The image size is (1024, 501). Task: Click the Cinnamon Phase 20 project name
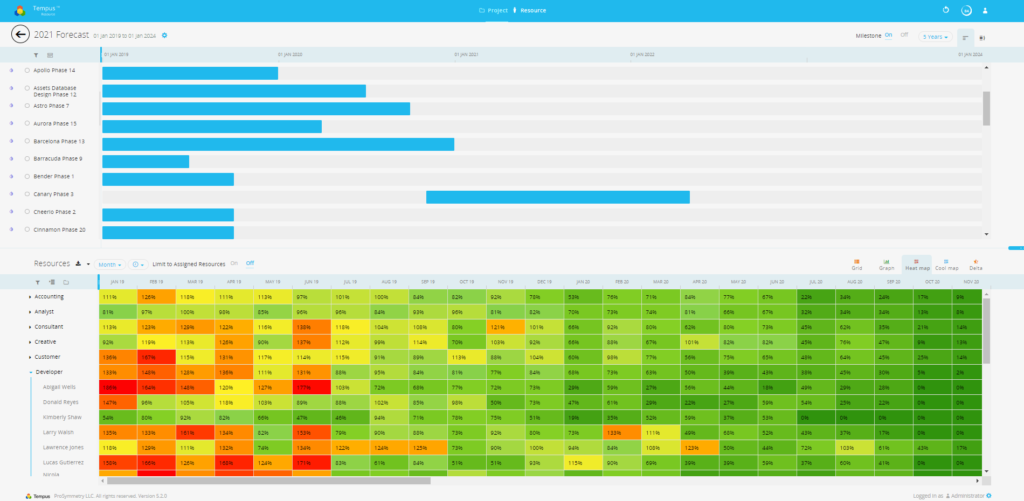(59, 229)
